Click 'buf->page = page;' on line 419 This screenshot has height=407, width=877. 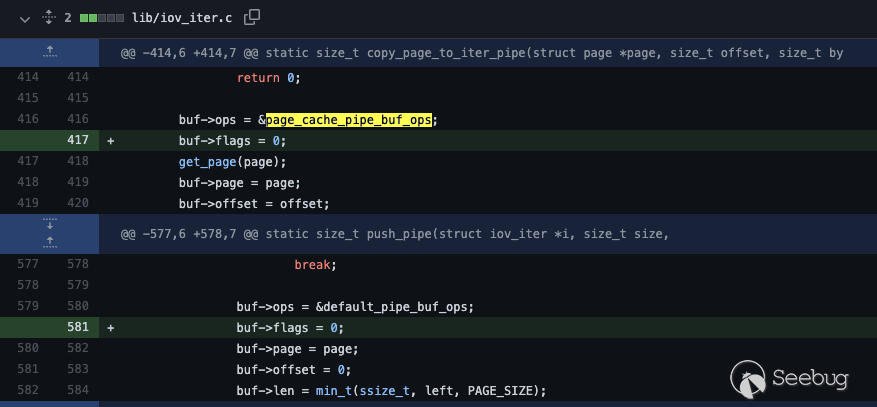[239, 183]
